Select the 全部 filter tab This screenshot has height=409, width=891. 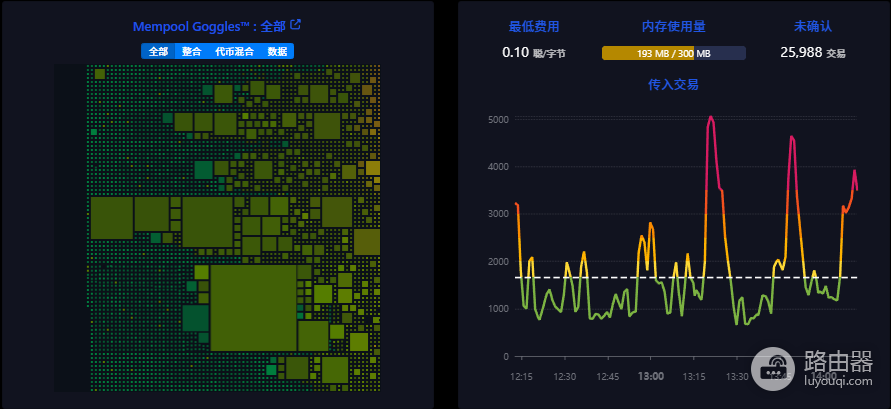159,51
